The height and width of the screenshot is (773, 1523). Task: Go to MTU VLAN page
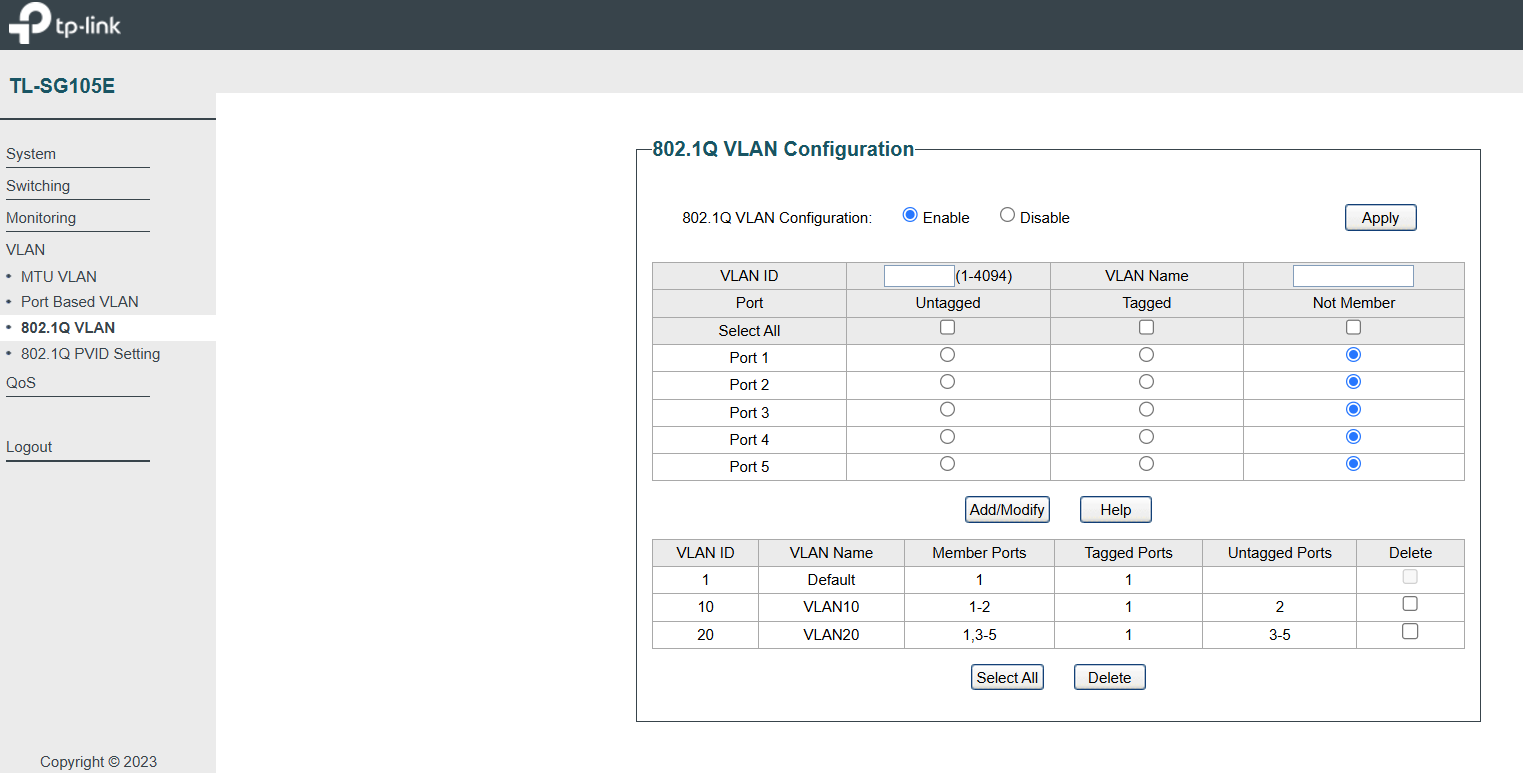(x=59, y=277)
